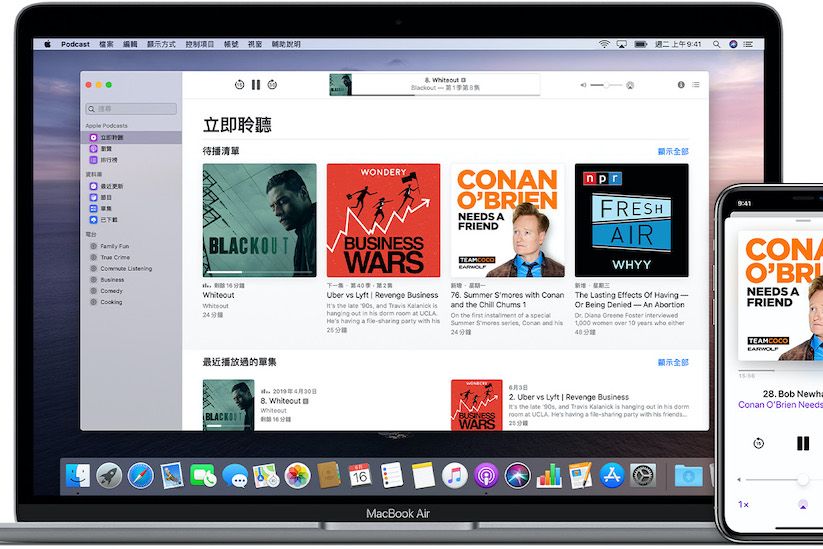Click 顯示全部 beside 待播清單
Screen dimensions: 823x549
pyautogui.click(x=673, y=152)
